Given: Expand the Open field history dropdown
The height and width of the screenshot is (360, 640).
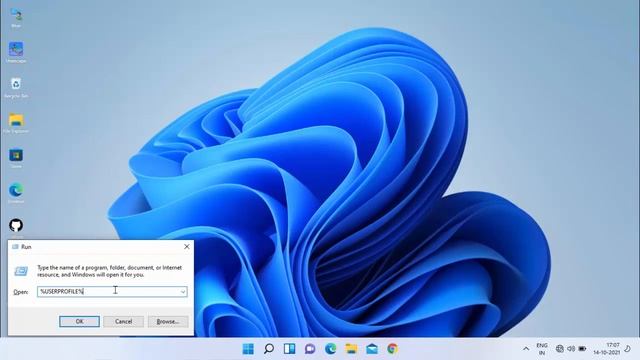Looking at the screenshot, I should (x=183, y=291).
